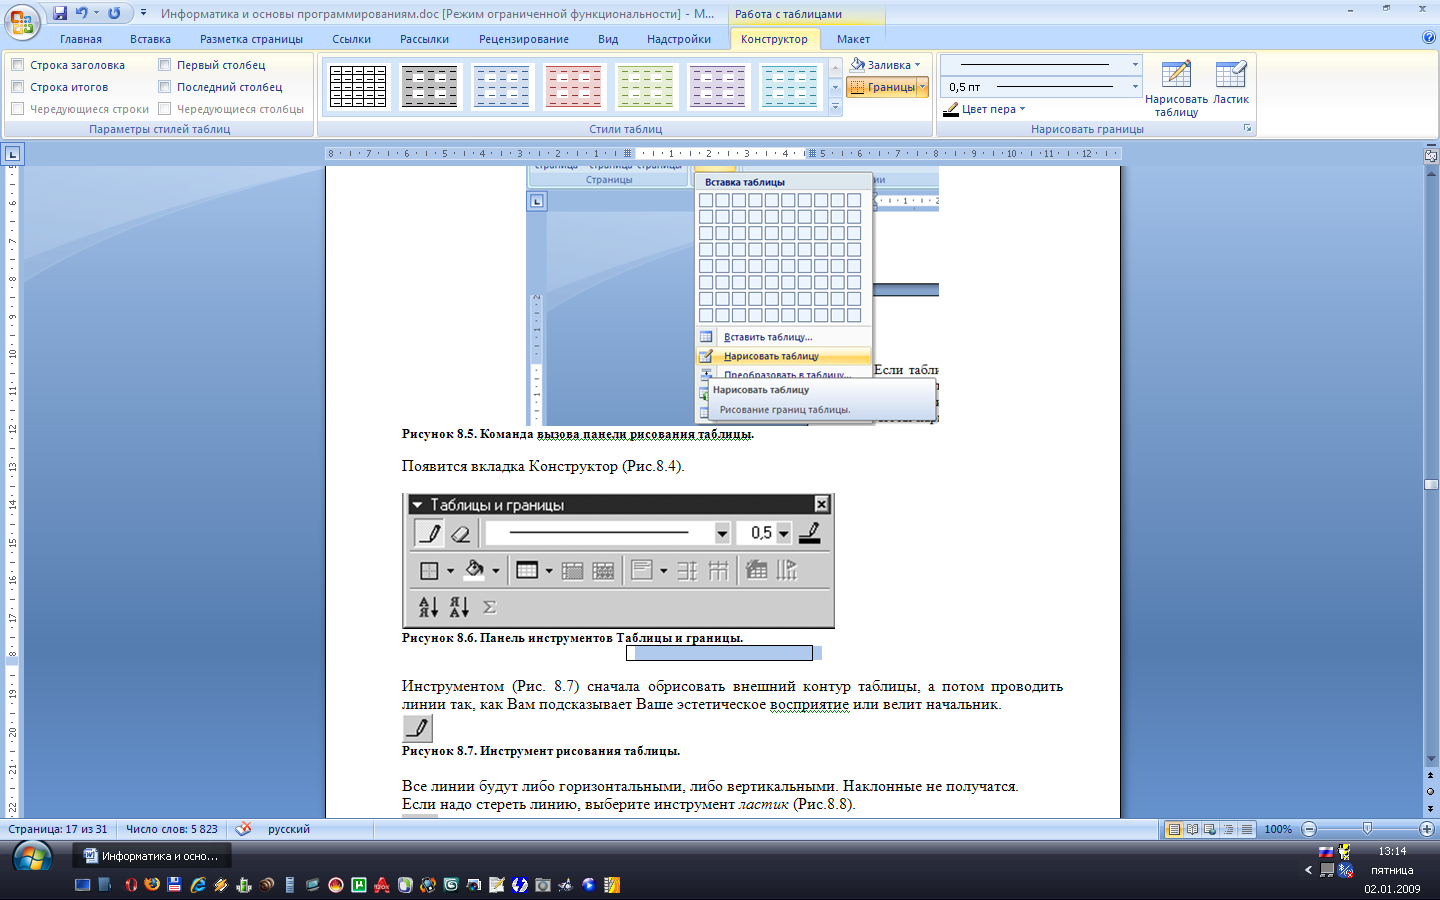Enable the Последний столбец checkbox

pos(164,87)
